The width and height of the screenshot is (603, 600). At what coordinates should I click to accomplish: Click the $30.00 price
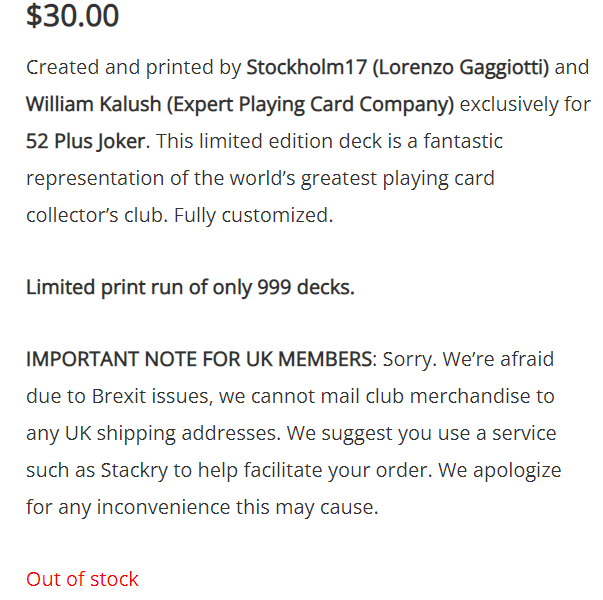(x=72, y=16)
